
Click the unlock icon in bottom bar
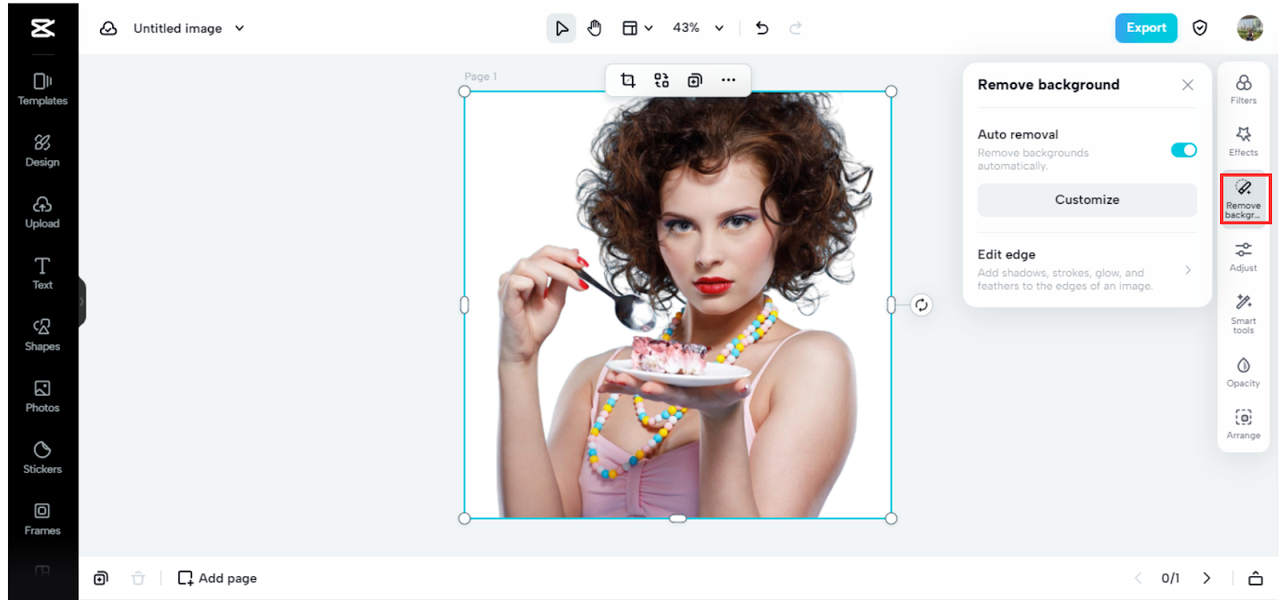click(1255, 578)
